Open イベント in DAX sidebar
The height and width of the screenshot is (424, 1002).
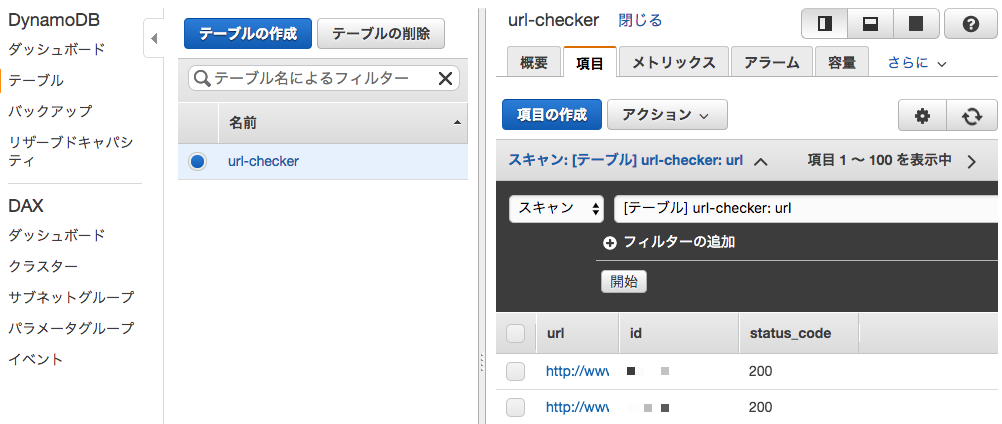click(36, 359)
